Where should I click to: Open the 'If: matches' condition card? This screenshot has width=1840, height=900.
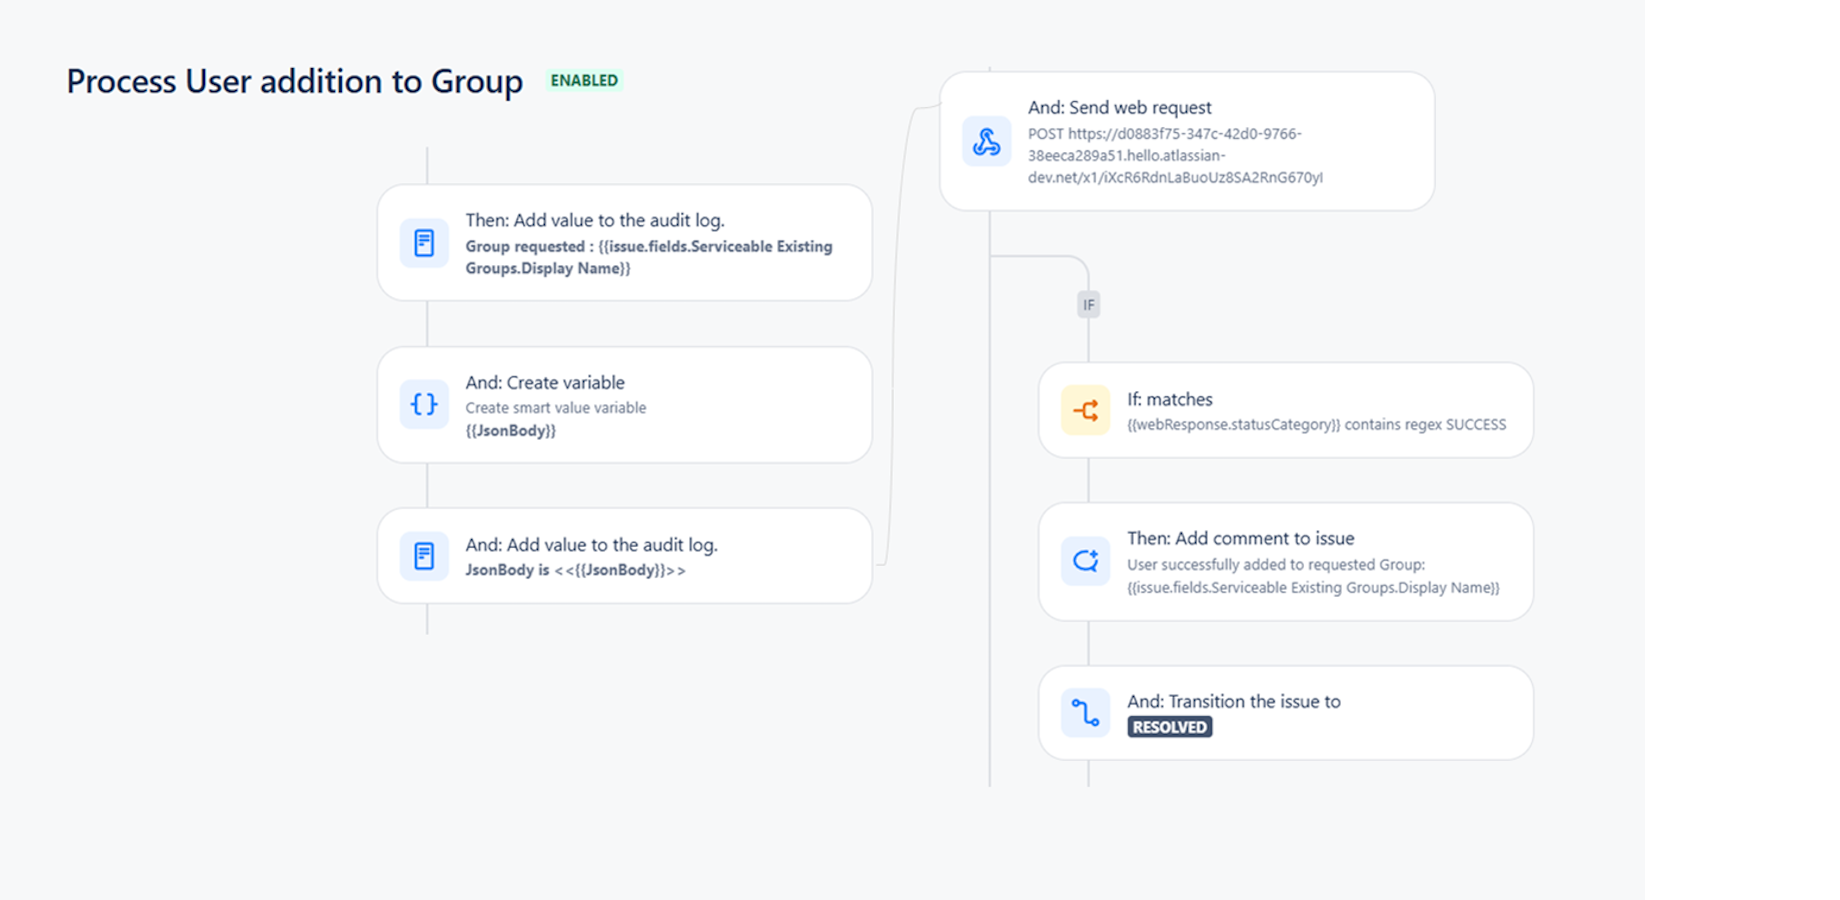(x=1286, y=410)
